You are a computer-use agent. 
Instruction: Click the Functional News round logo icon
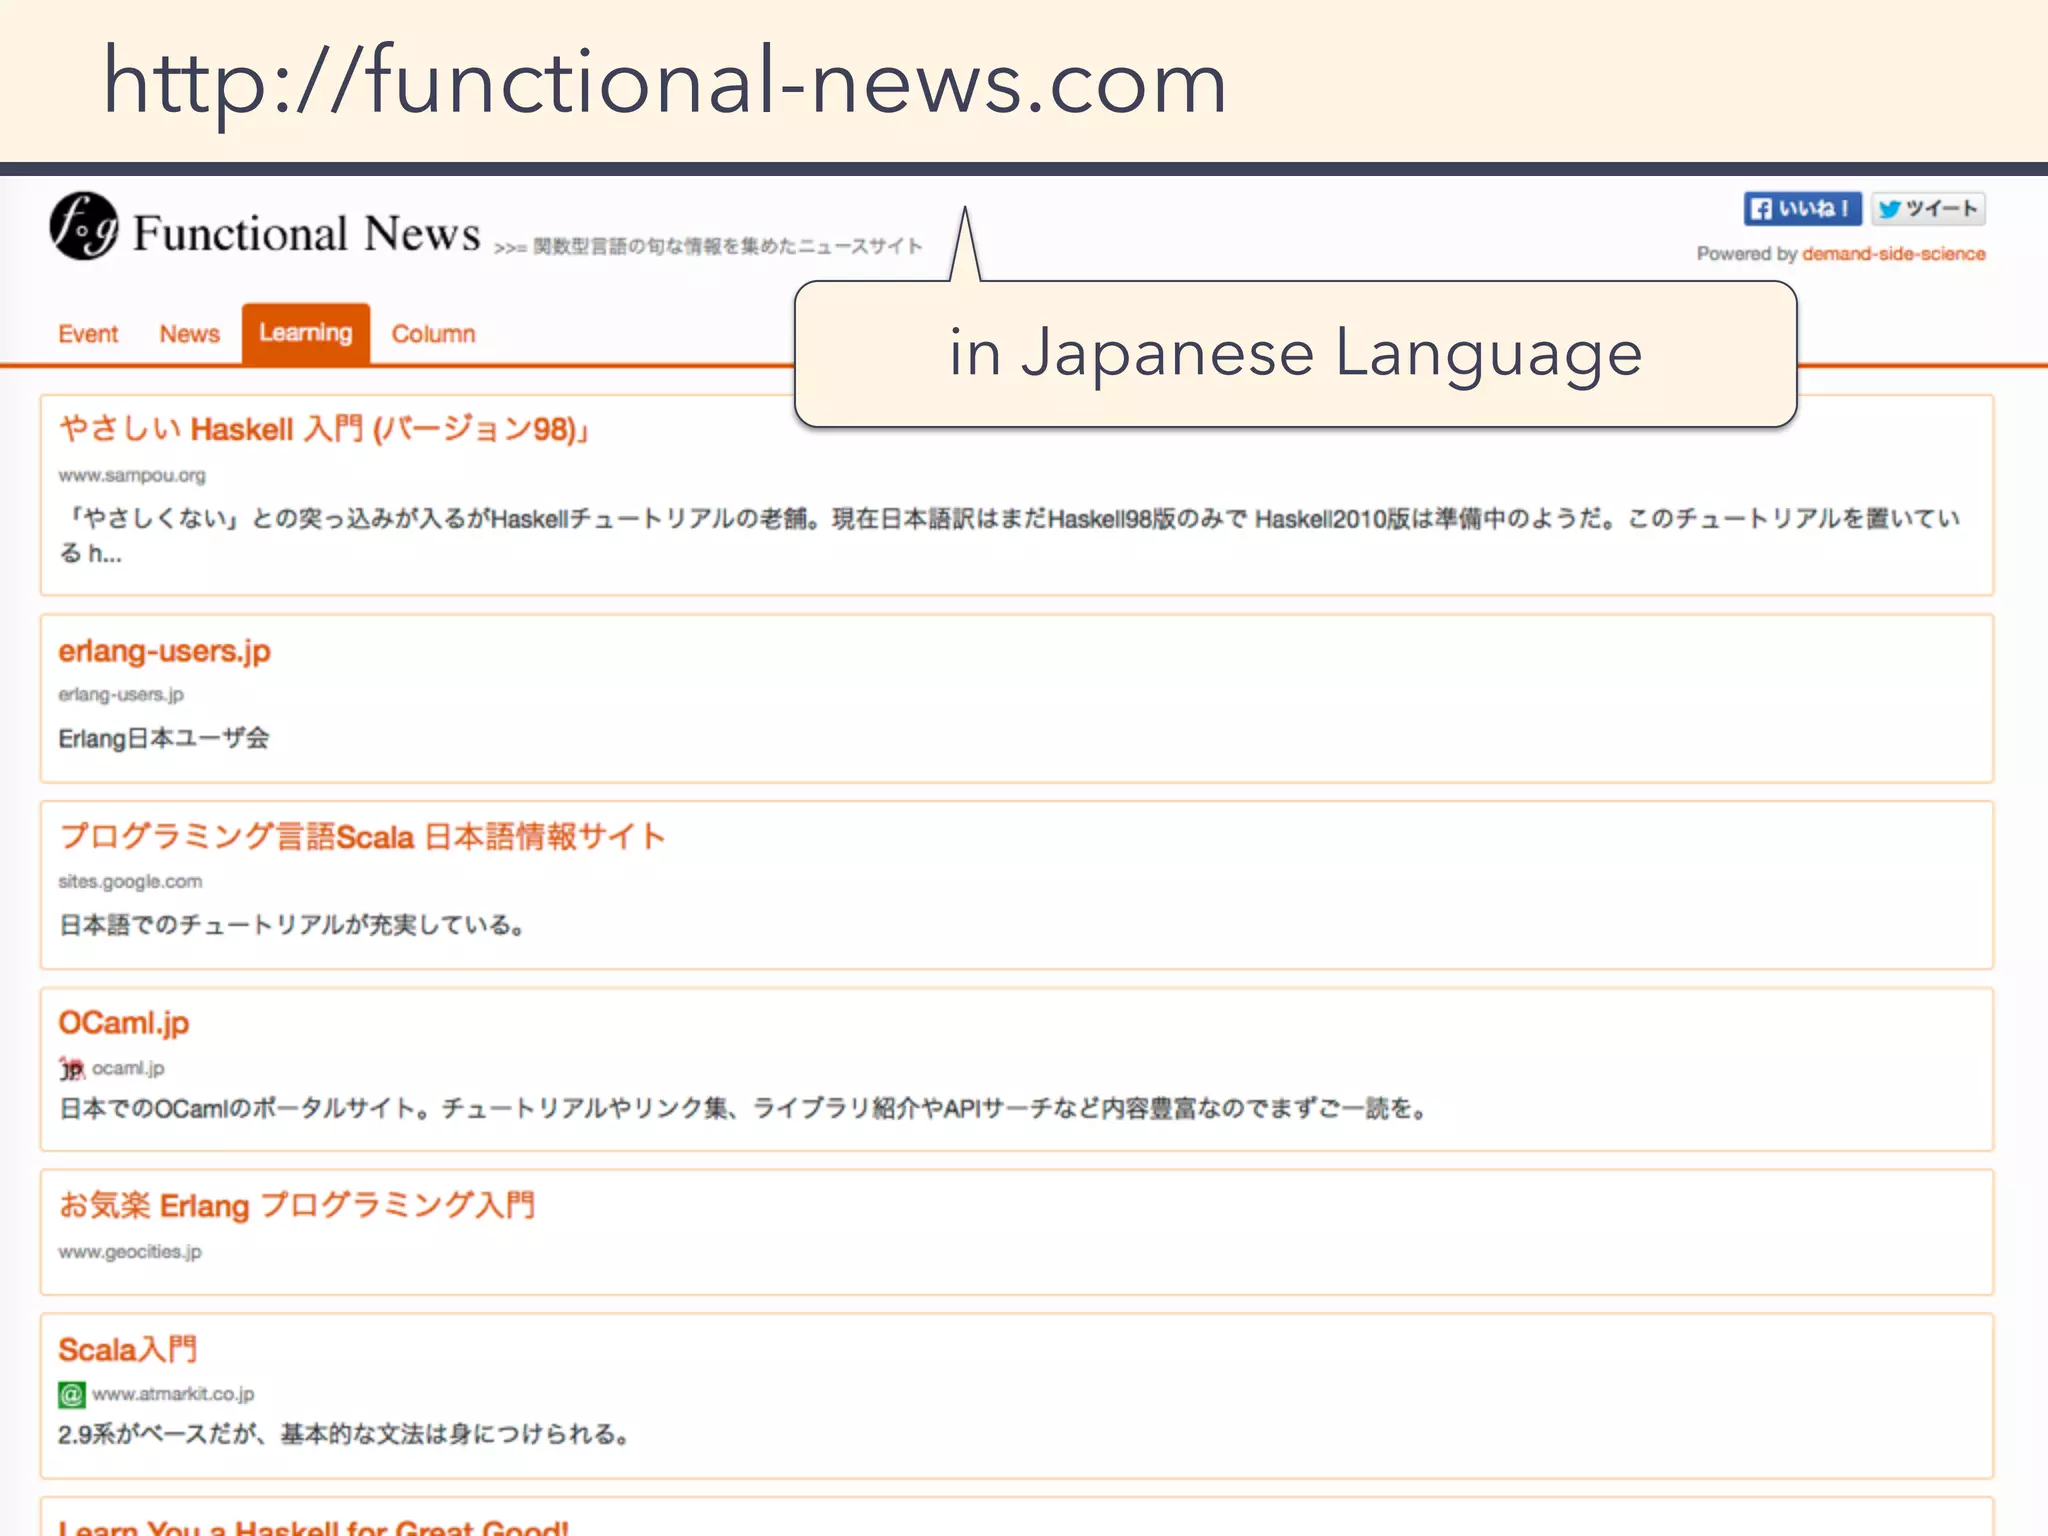84,226
